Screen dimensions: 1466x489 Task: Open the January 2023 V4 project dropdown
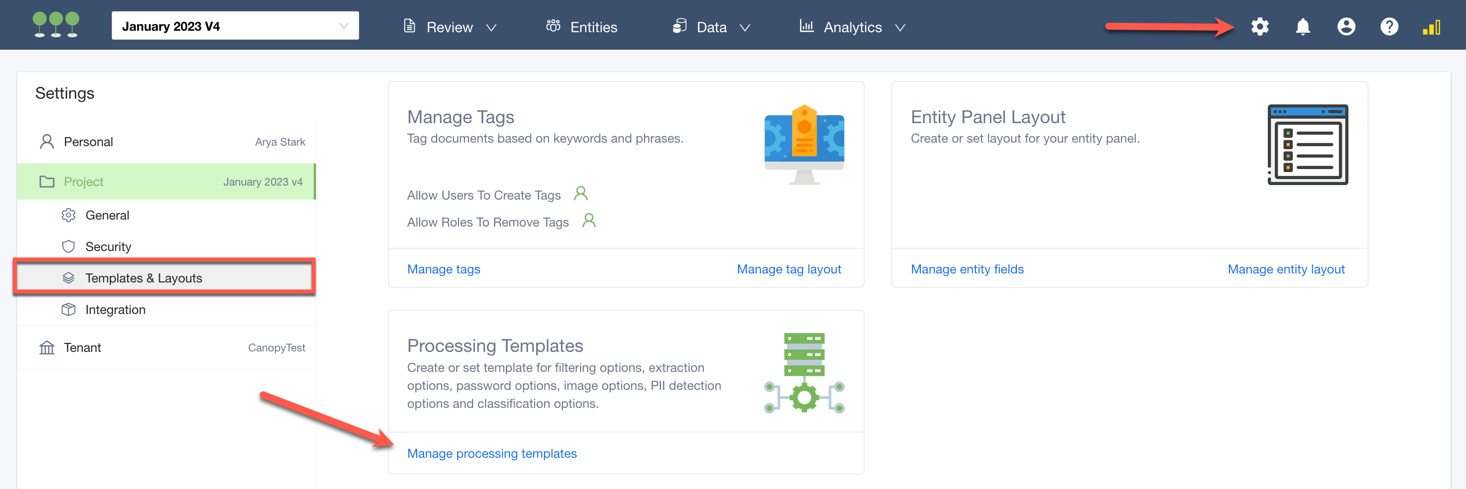[x=235, y=27]
